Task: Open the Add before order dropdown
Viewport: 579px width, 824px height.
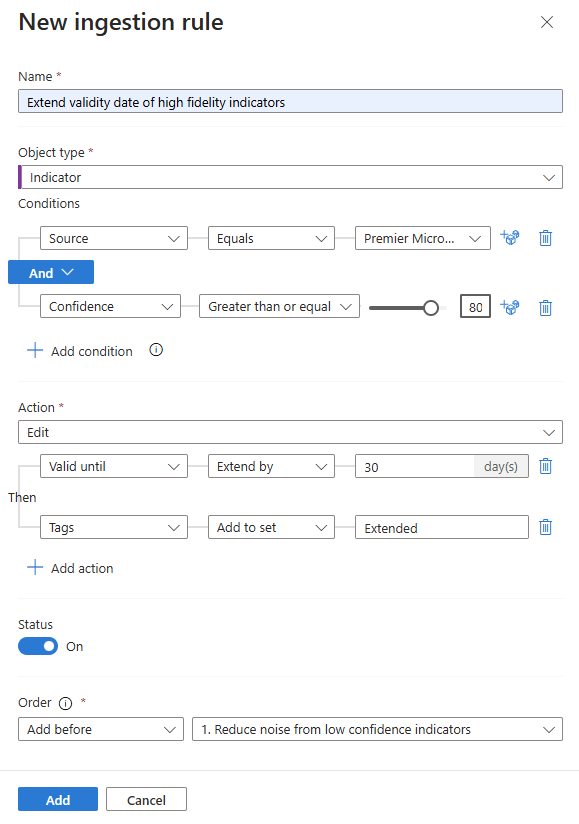Action: tap(100, 729)
